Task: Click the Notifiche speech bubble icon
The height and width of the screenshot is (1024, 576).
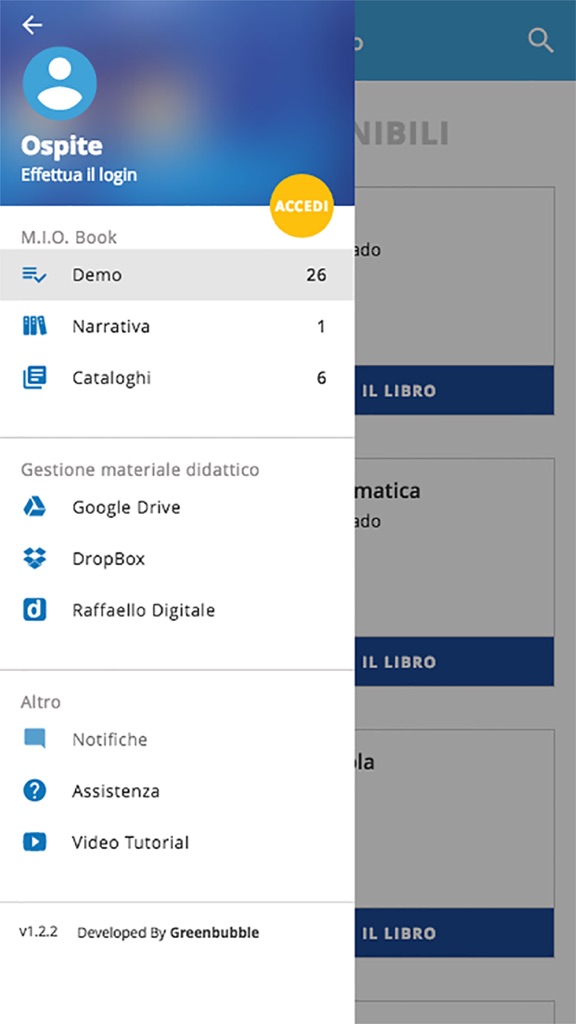Action: (34, 739)
